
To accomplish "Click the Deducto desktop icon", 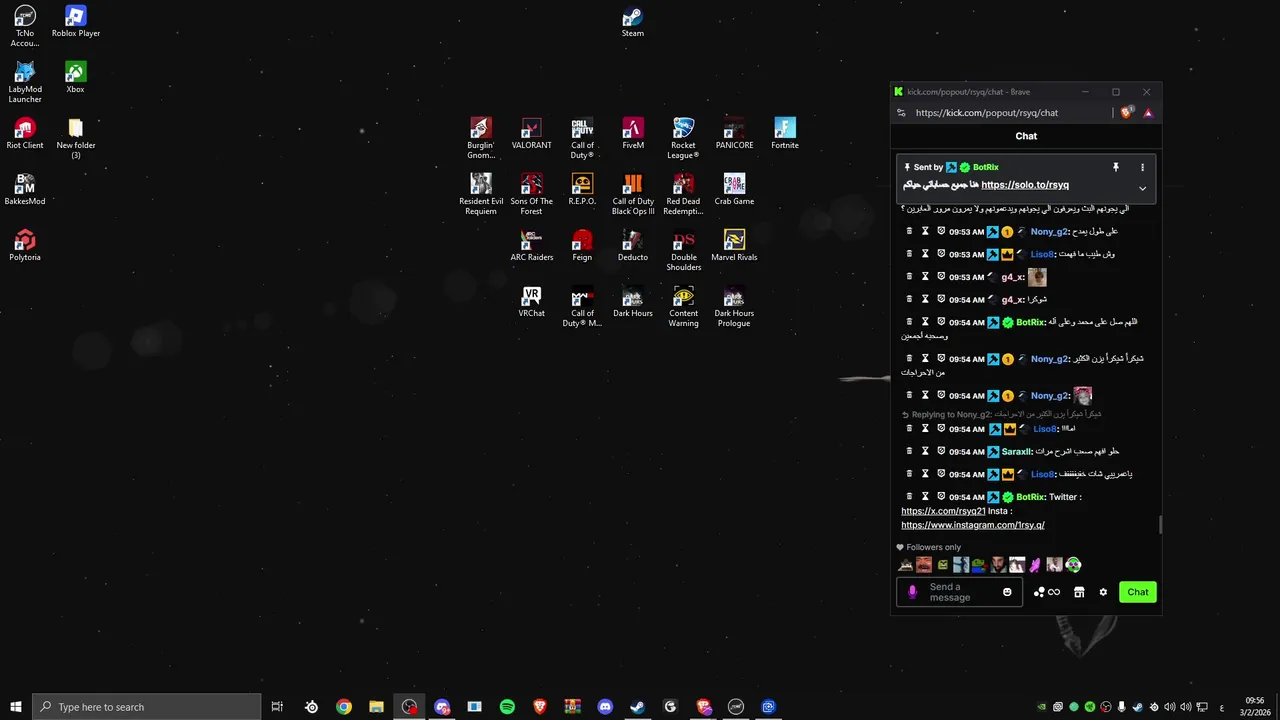I will 633,246.
